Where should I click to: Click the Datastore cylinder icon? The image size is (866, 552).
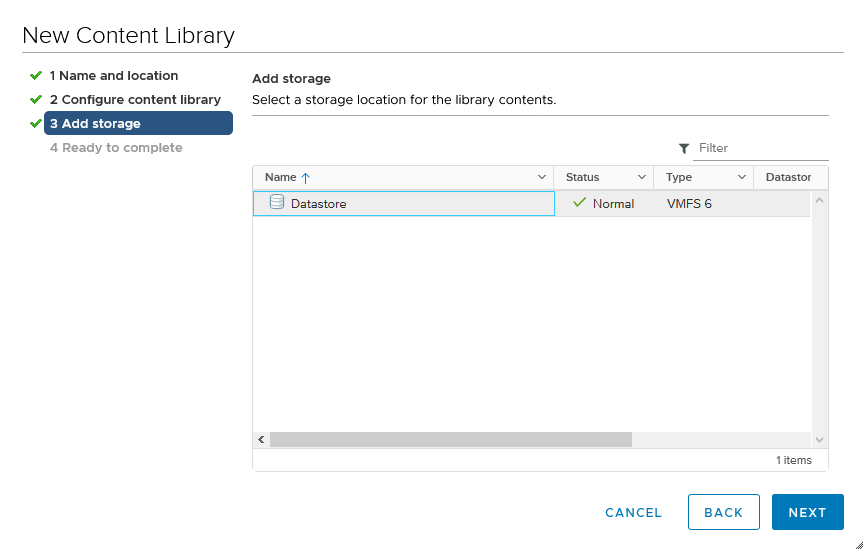tap(277, 202)
